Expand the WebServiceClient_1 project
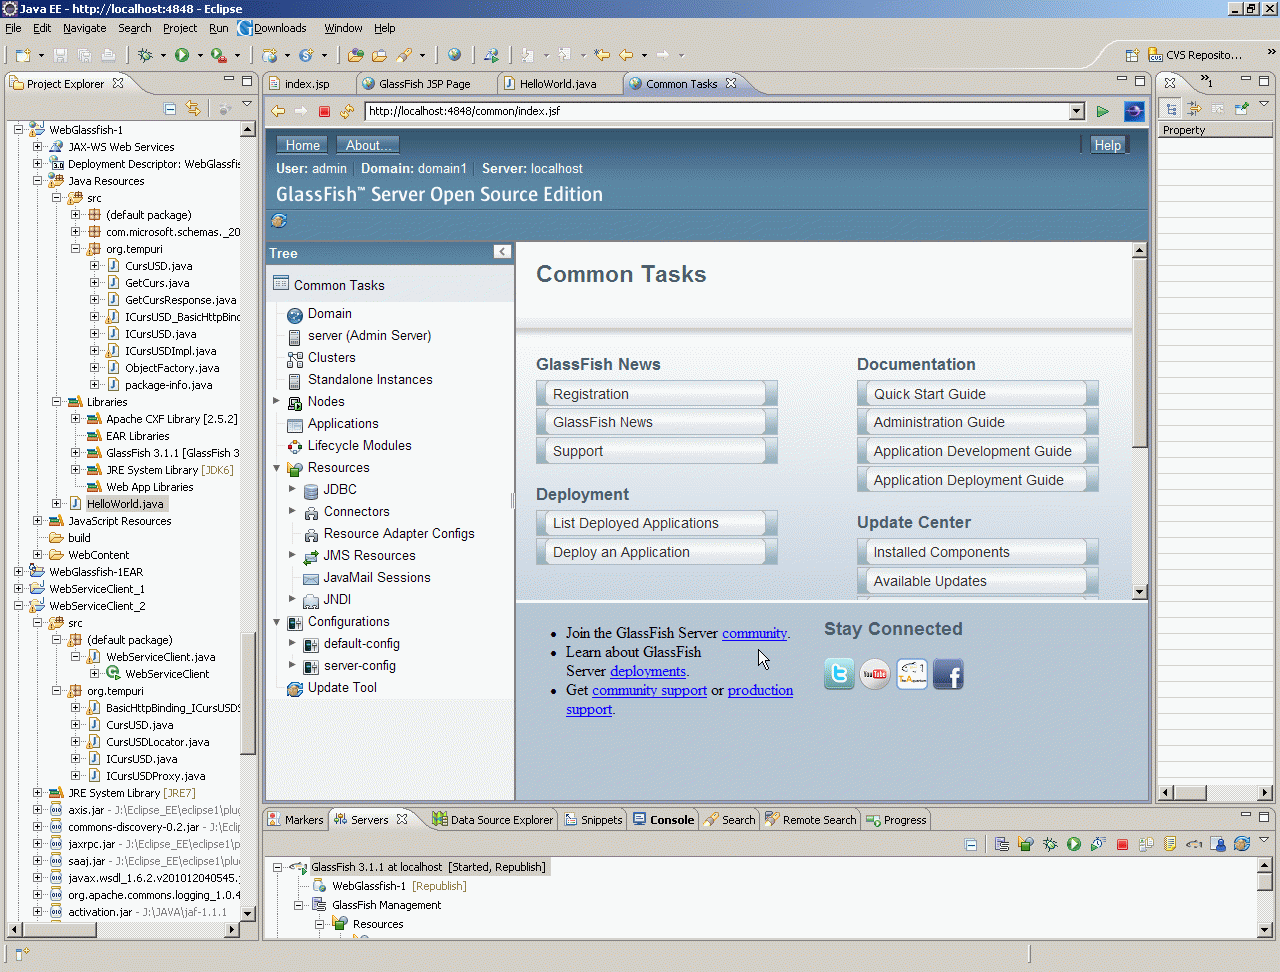The height and width of the screenshot is (972, 1280). click(18, 589)
